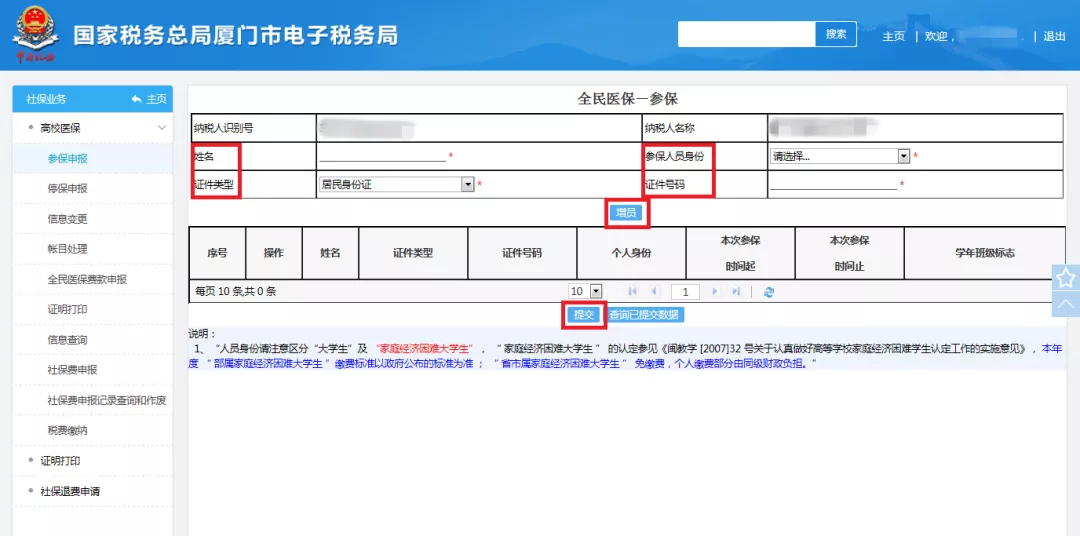The width and height of the screenshot is (1080, 536).
Task: Click the 提交 submit button
Action: click(x=584, y=315)
